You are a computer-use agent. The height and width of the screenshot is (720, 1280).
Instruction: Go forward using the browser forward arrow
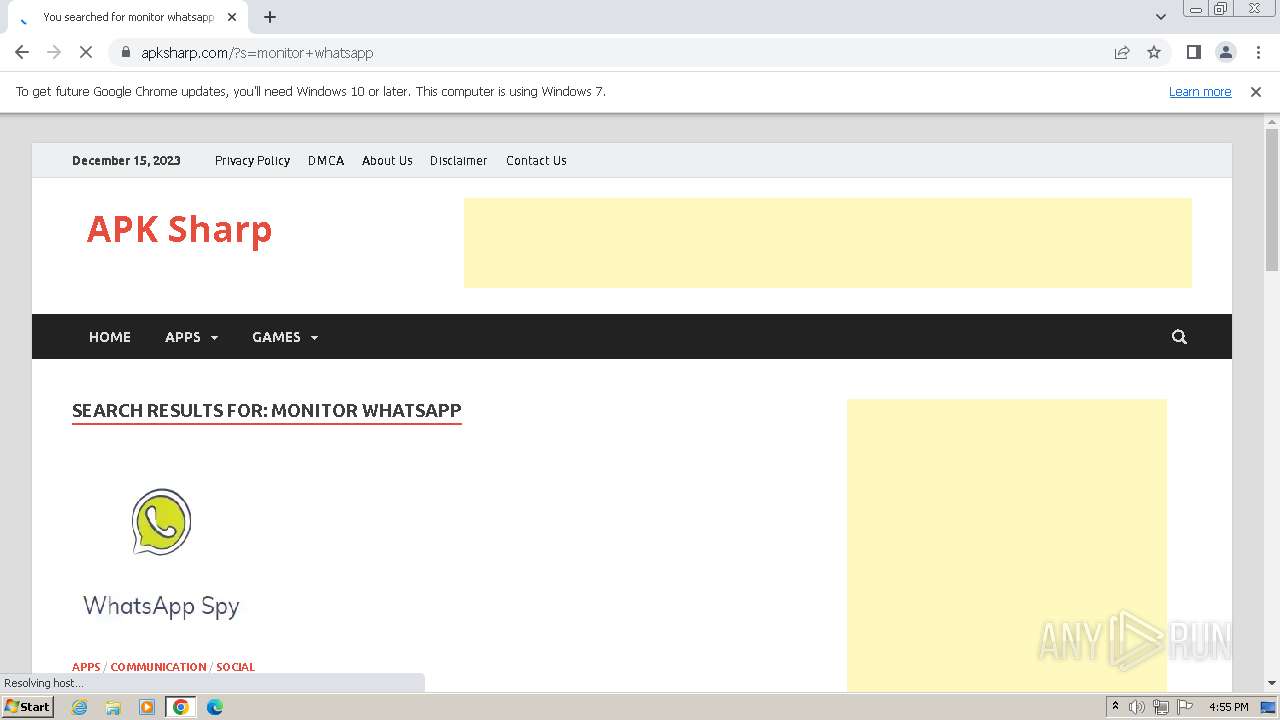[54, 52]
